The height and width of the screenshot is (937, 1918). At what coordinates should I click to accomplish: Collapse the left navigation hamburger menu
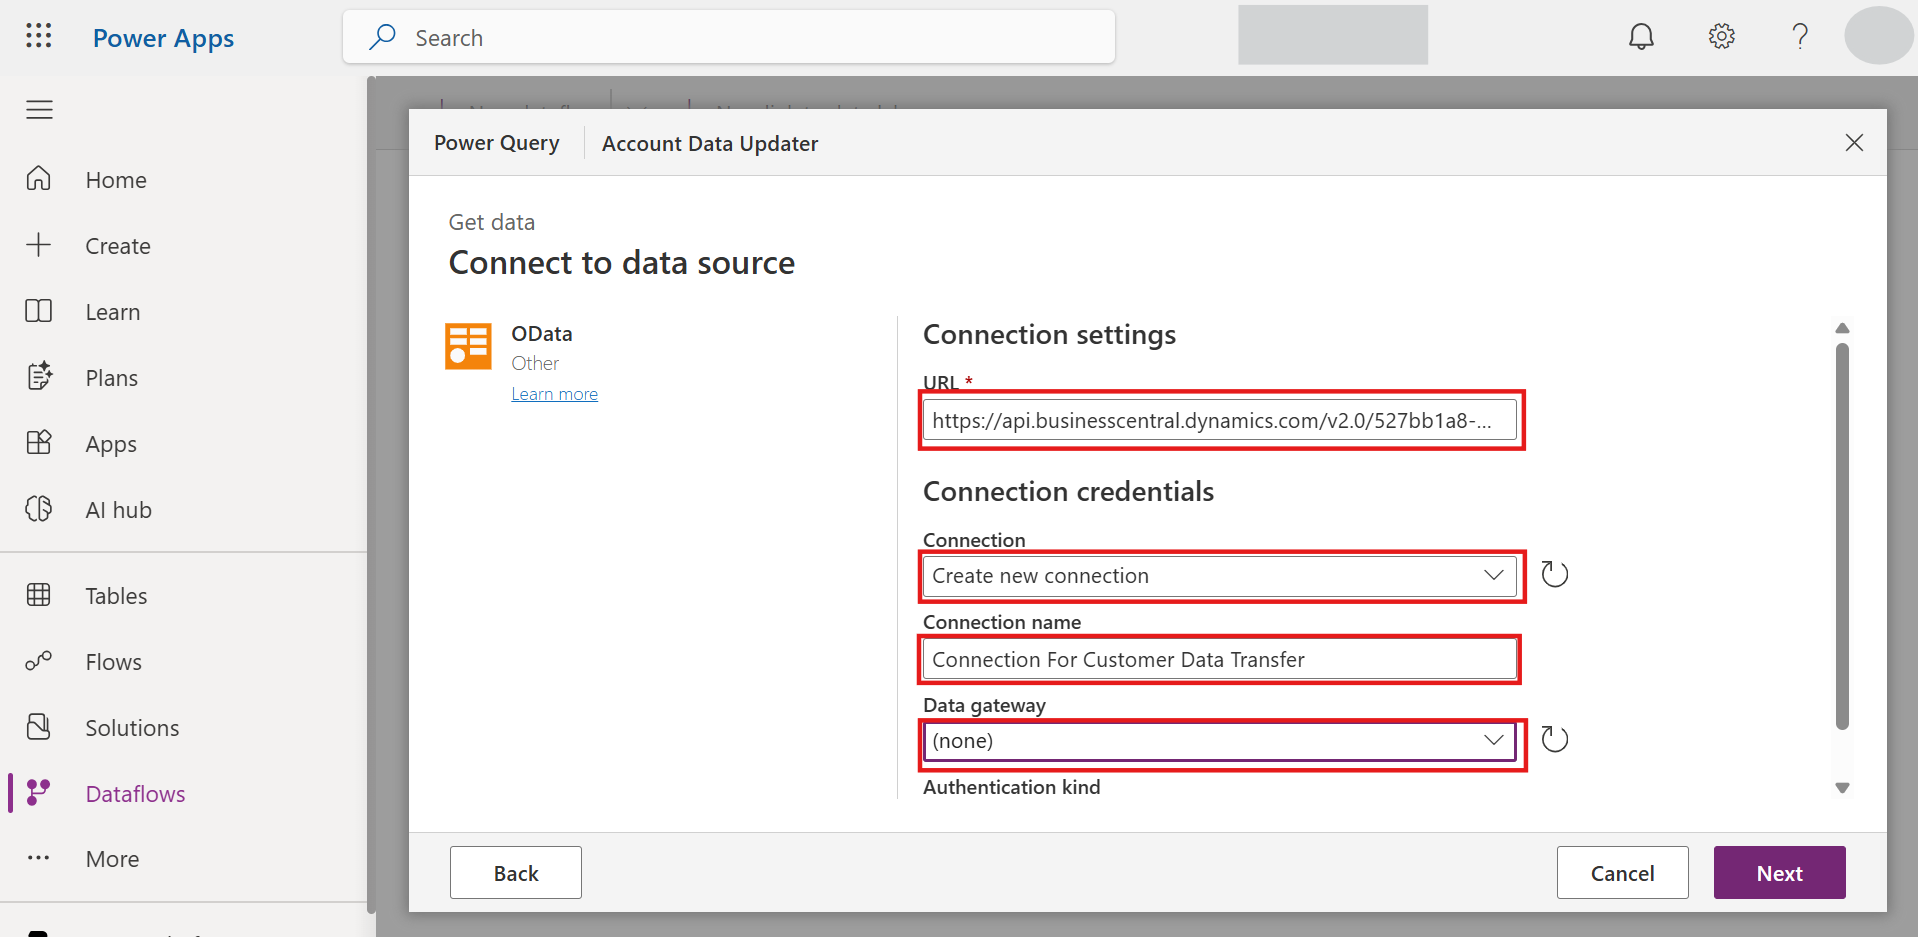(x=39, y=110)
